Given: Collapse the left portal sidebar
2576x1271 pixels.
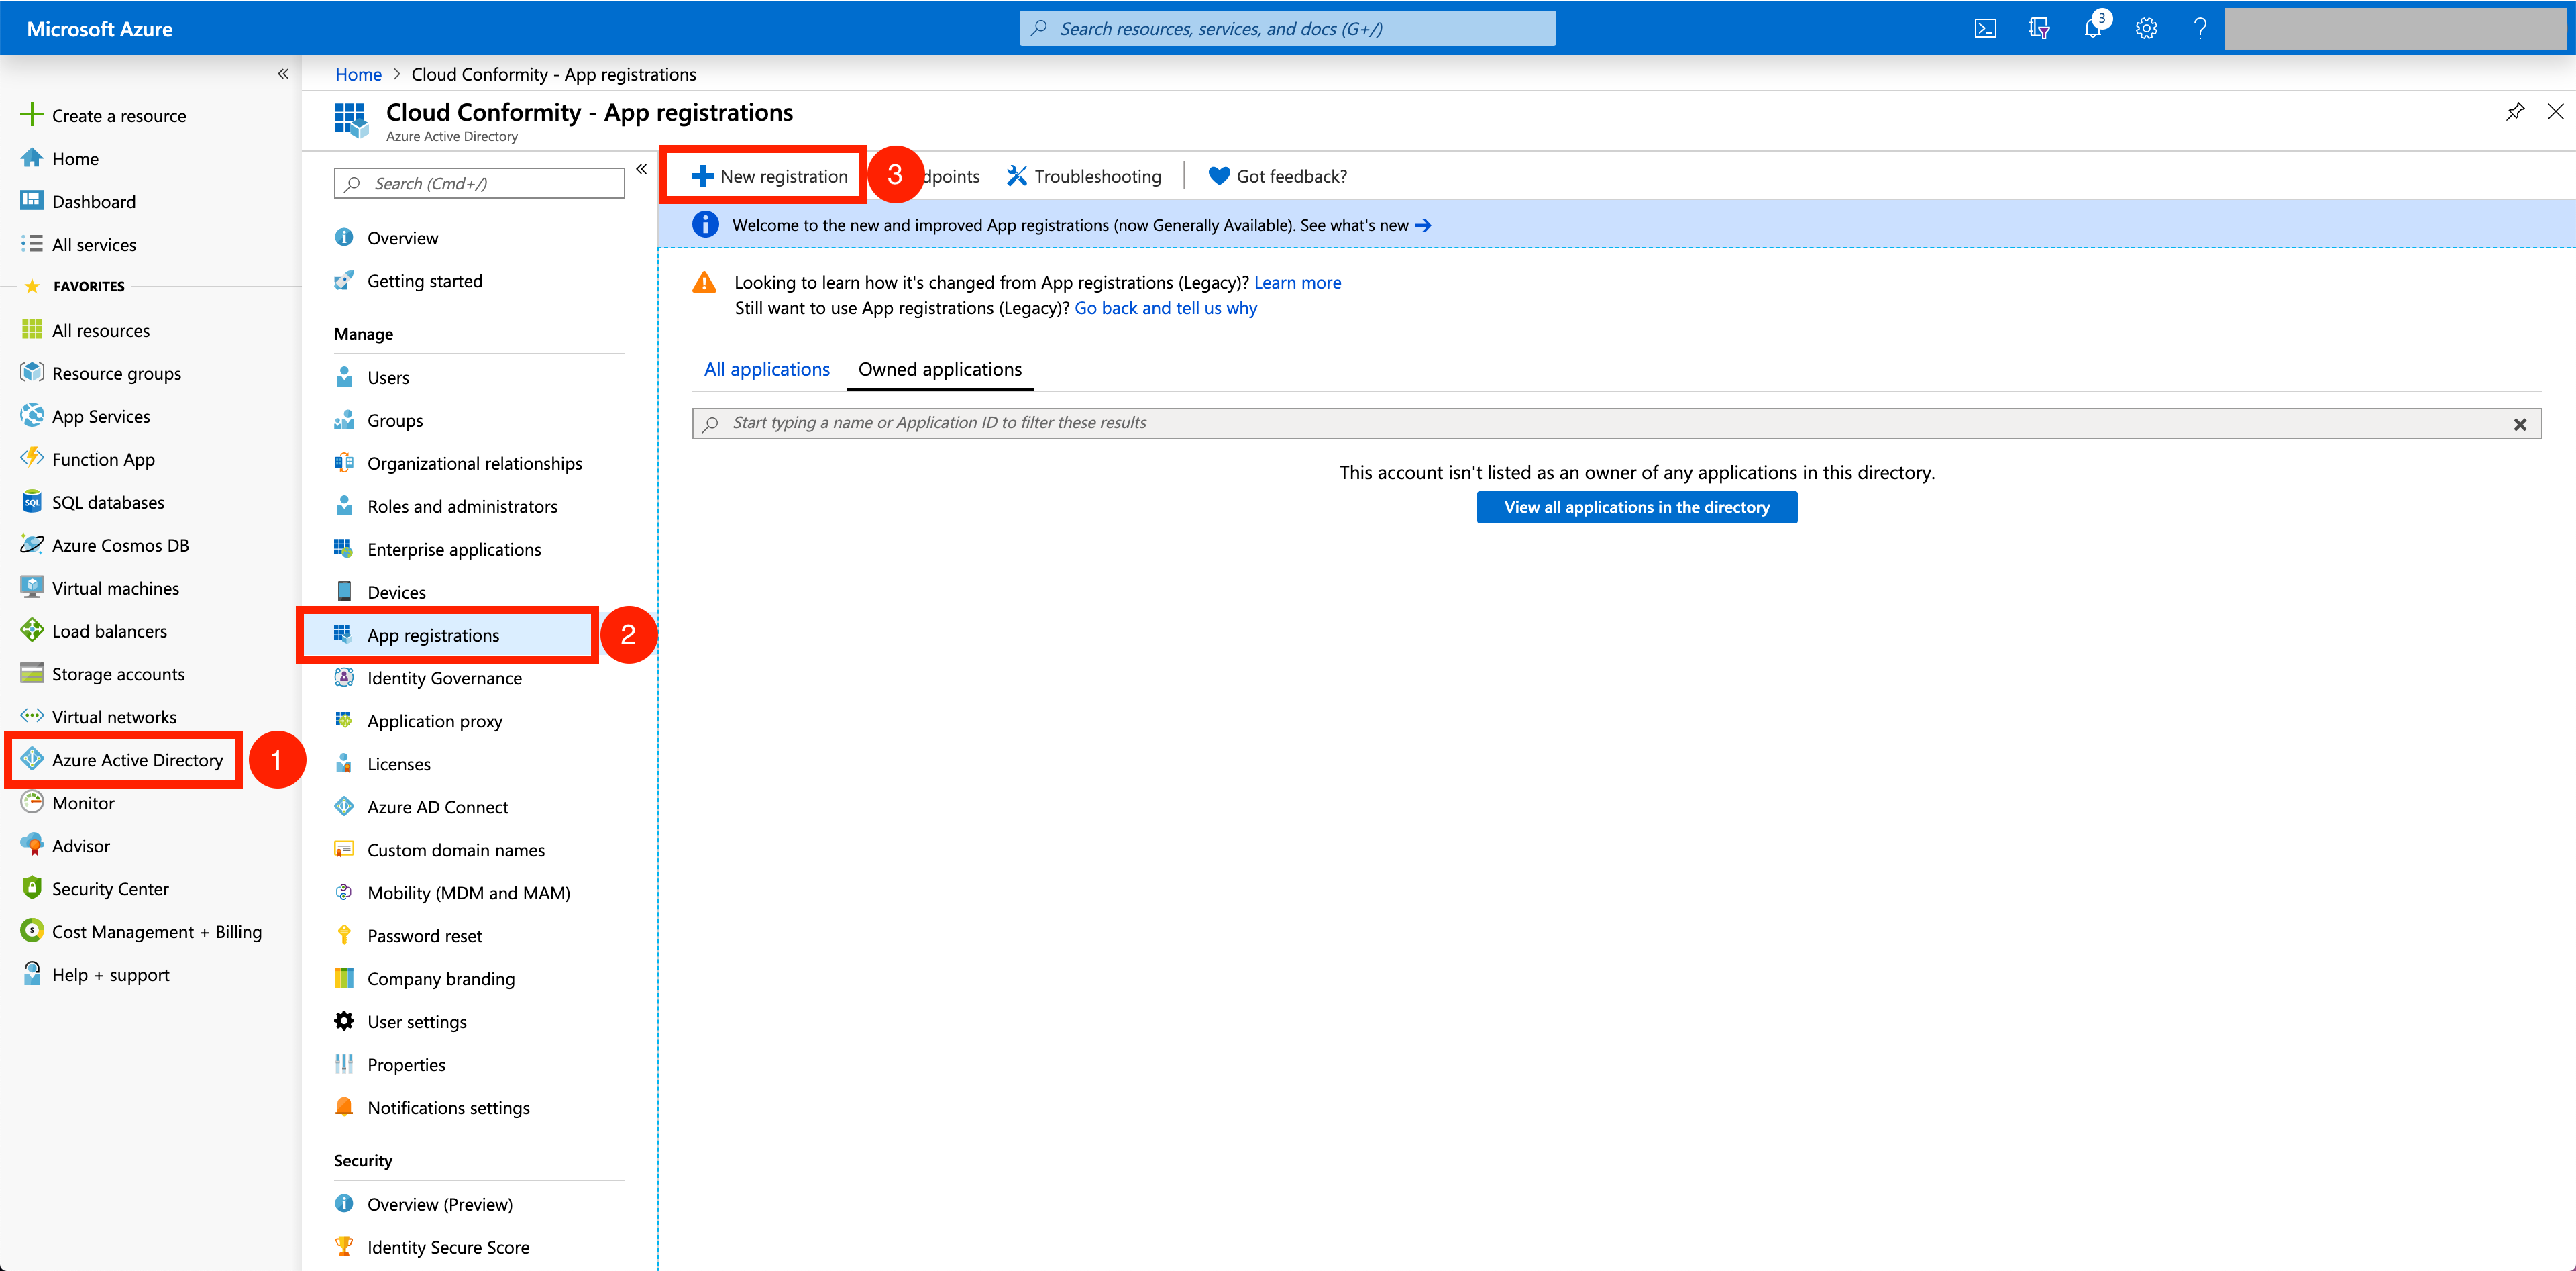Looking at the screenshot, I should click(283, 74).
